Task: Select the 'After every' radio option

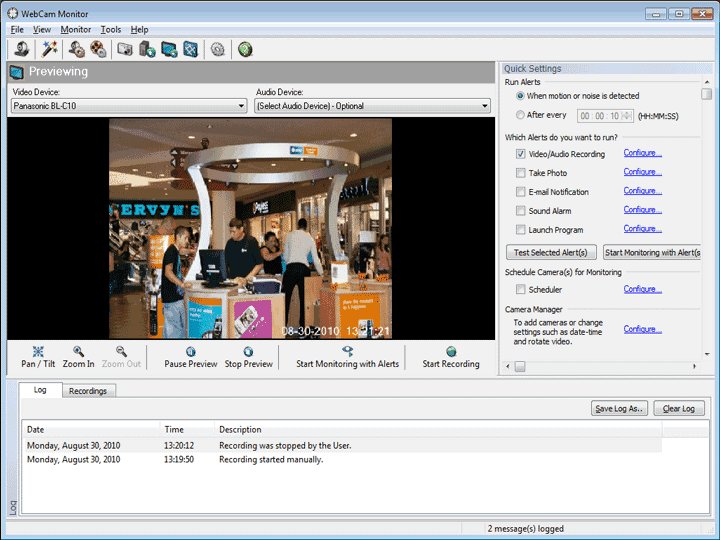Action: click(x=521, y=115)
